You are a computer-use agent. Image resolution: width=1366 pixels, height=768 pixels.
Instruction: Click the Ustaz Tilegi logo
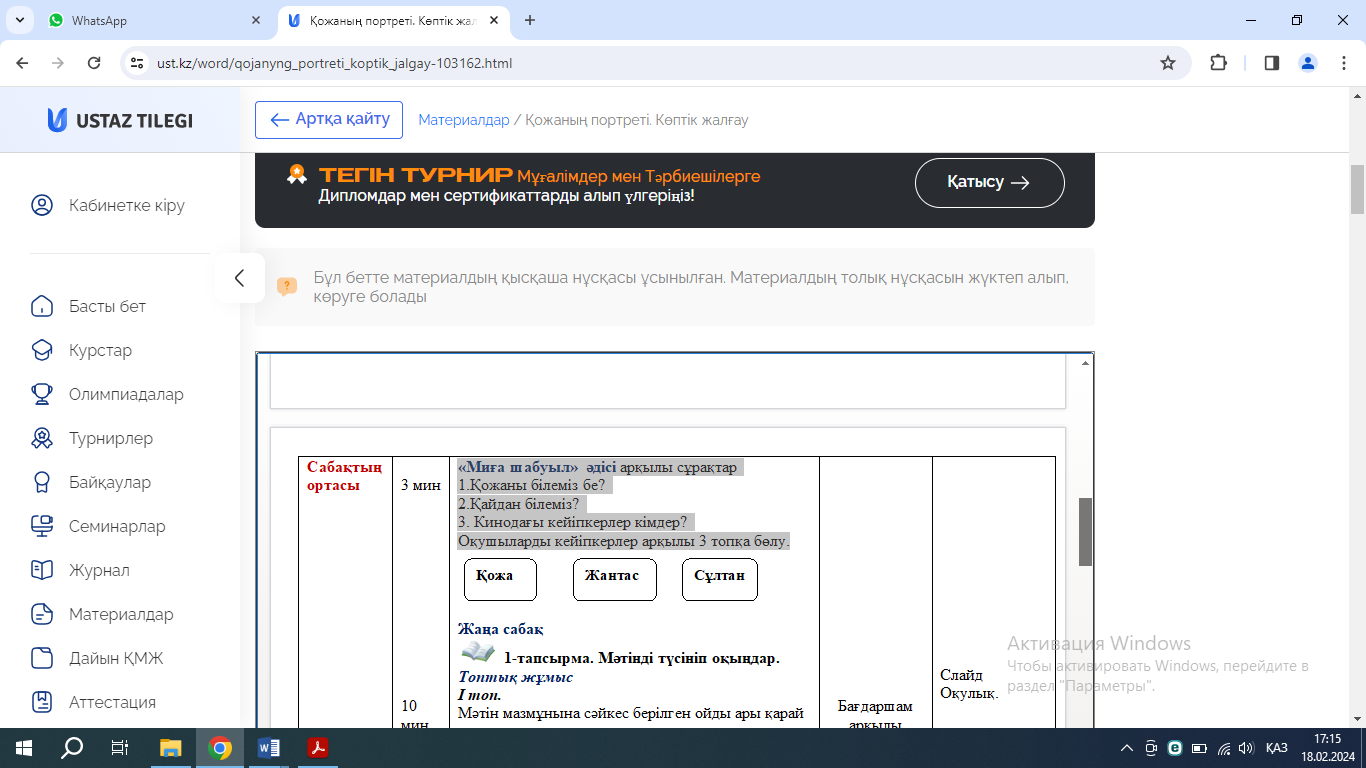[120, 120]
